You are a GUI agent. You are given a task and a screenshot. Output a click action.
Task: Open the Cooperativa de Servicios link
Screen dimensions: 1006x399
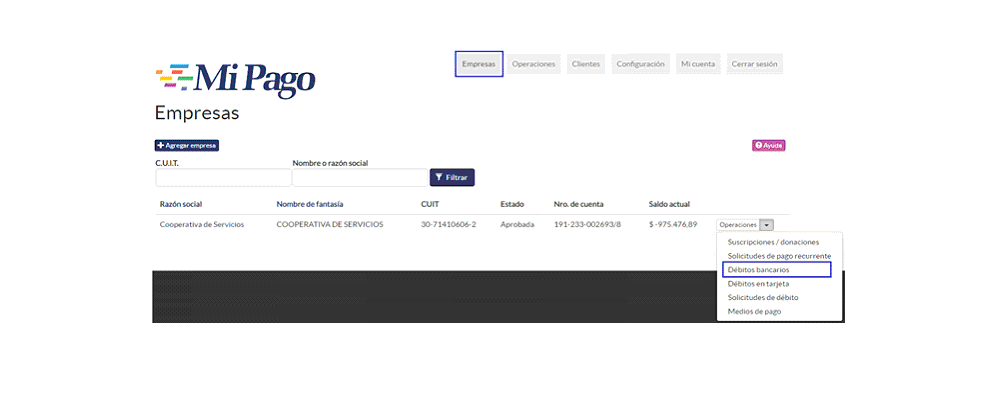pyautogui.click(x=201, y=225)
